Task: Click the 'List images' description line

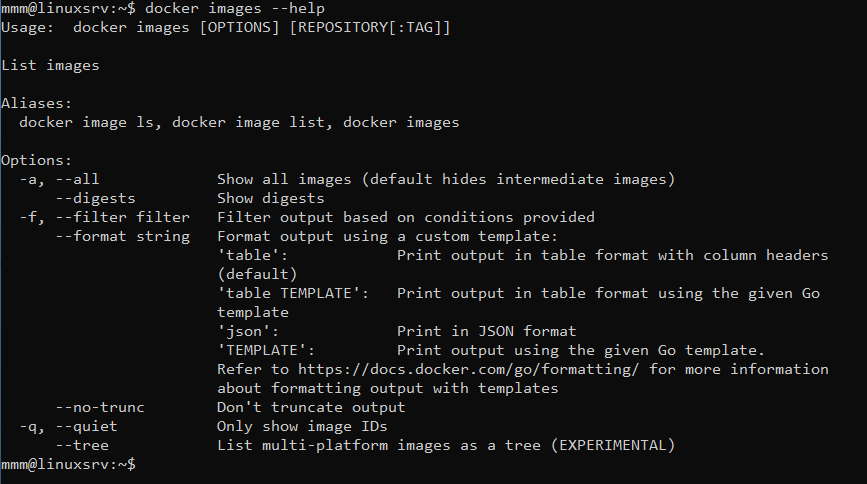Action: coord(50,66)
